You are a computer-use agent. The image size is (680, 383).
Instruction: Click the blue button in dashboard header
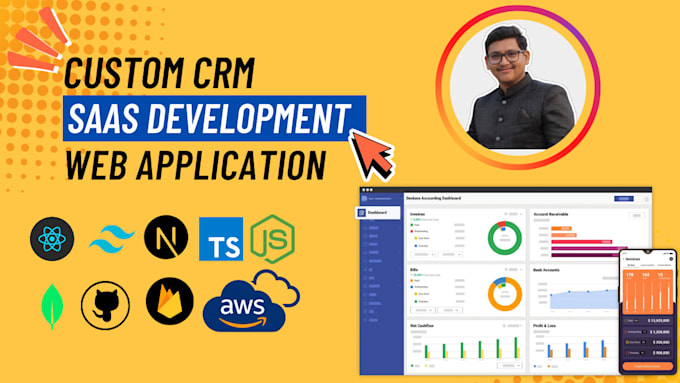click(624, 199)
